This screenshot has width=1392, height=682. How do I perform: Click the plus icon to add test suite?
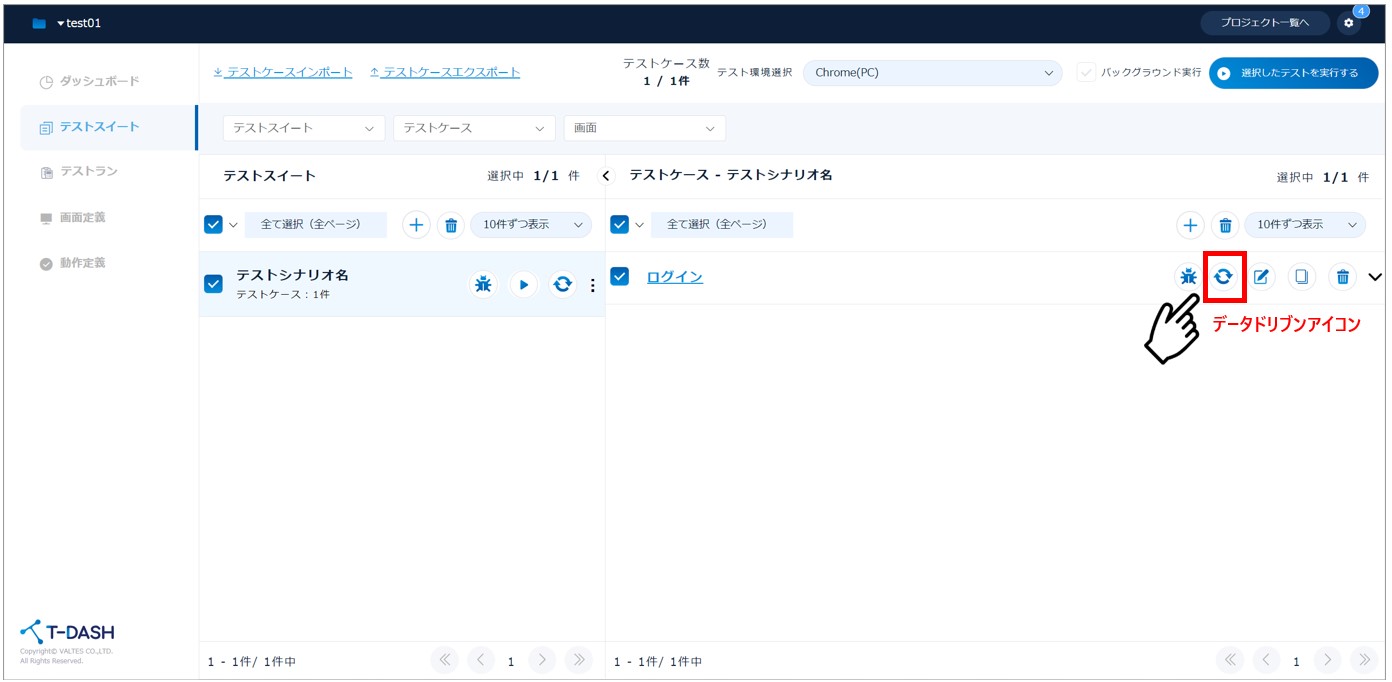(x=416, y=225)
